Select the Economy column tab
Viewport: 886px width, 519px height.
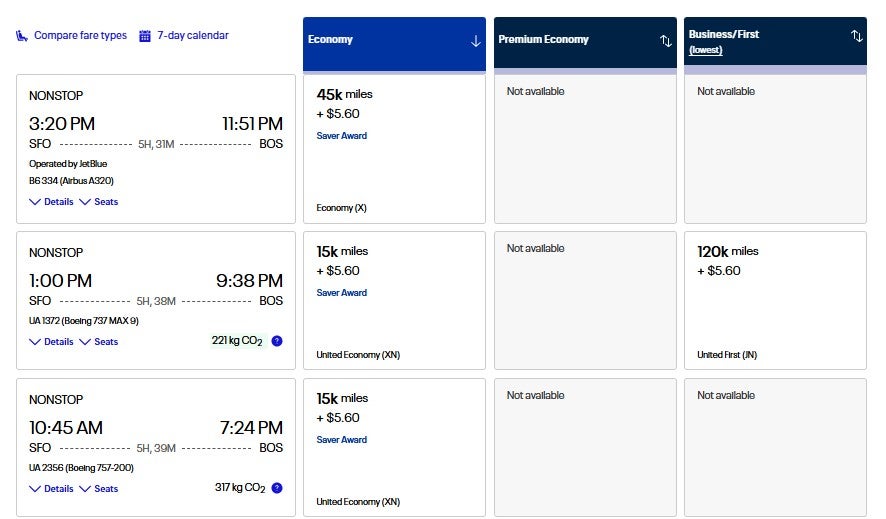(380, 41)
